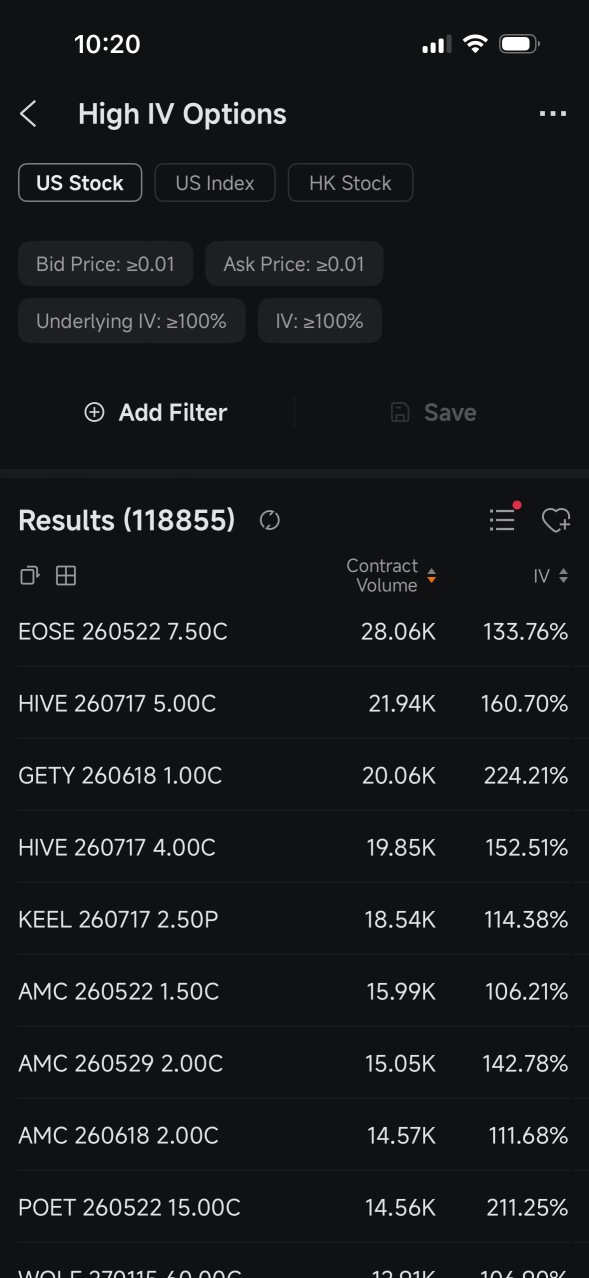The image size is (589, 1278).
Task: Refresh results with the circular arrows icon
Action: pos(269,520)
